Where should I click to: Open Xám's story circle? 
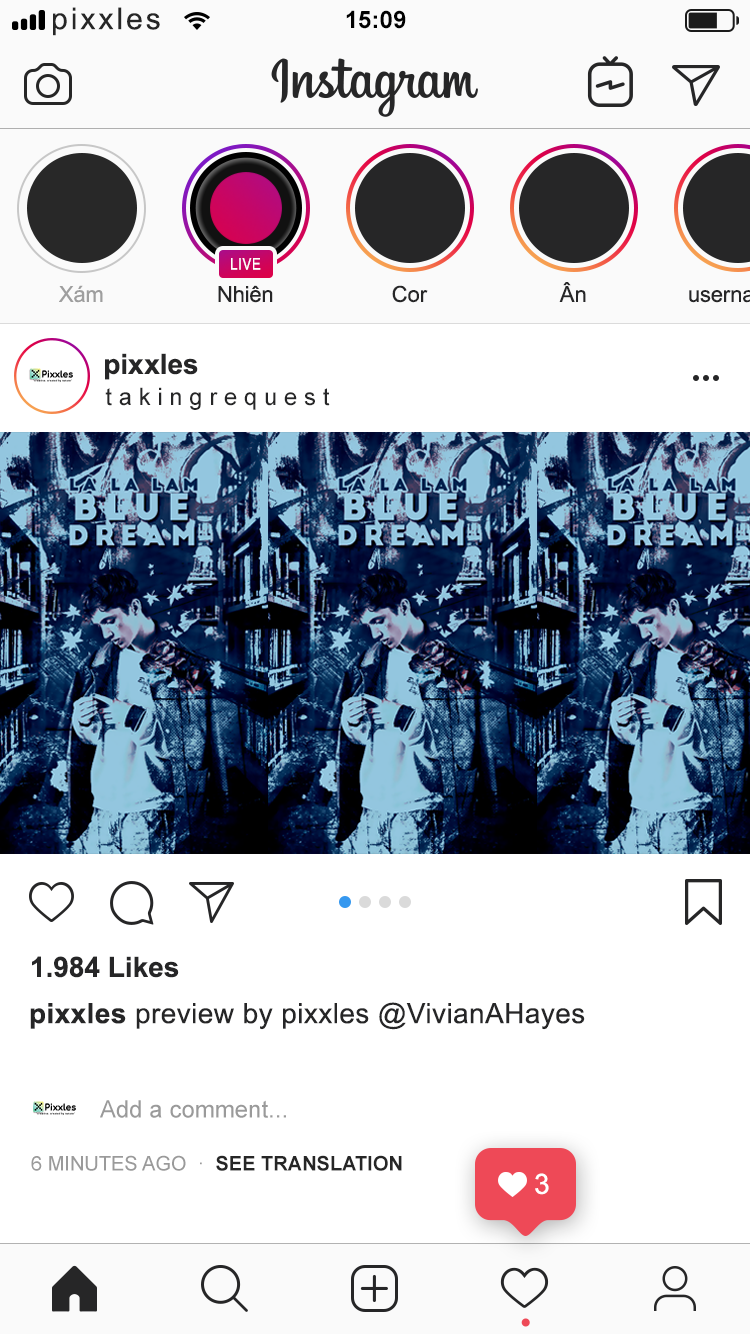pyautogui.click(x=82, y=208)
